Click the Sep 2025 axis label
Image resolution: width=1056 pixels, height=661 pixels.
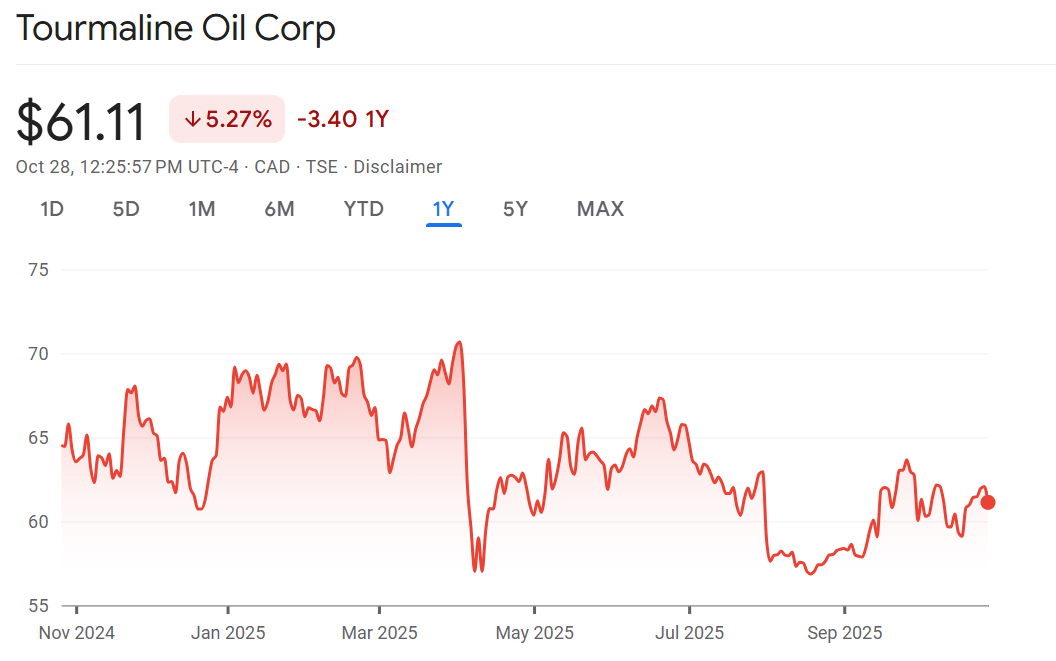pyautogui.click(x=845, y=633)
